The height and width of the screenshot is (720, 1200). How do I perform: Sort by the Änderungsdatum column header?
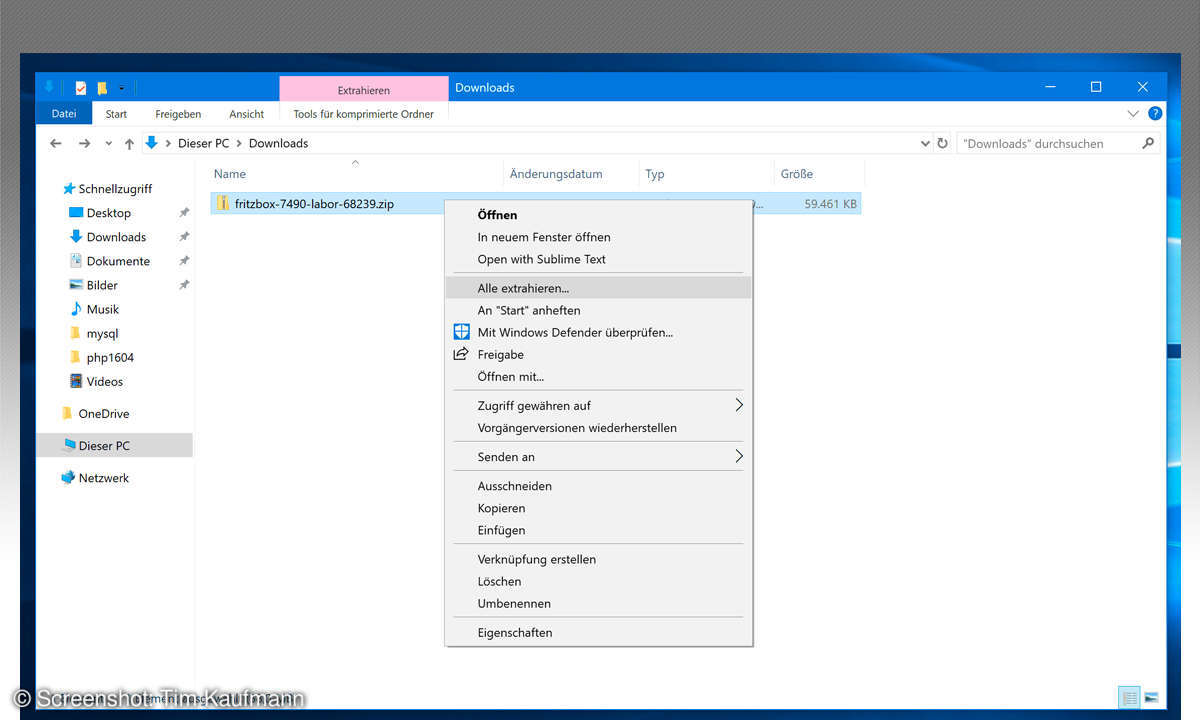click(x=571, y=174)
